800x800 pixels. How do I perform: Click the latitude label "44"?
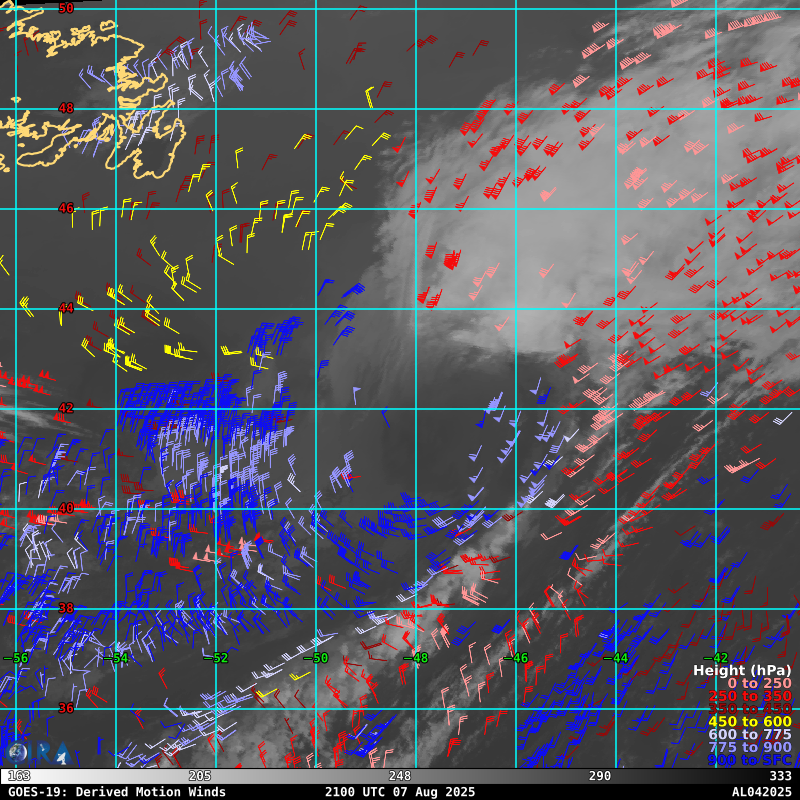[x=66, y=308]
